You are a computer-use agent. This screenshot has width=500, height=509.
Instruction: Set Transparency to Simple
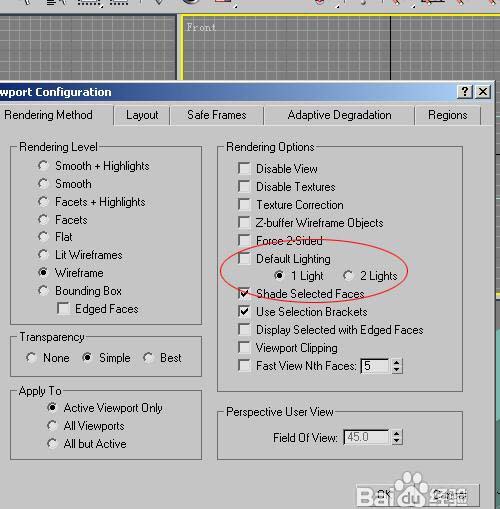point(87,358)
